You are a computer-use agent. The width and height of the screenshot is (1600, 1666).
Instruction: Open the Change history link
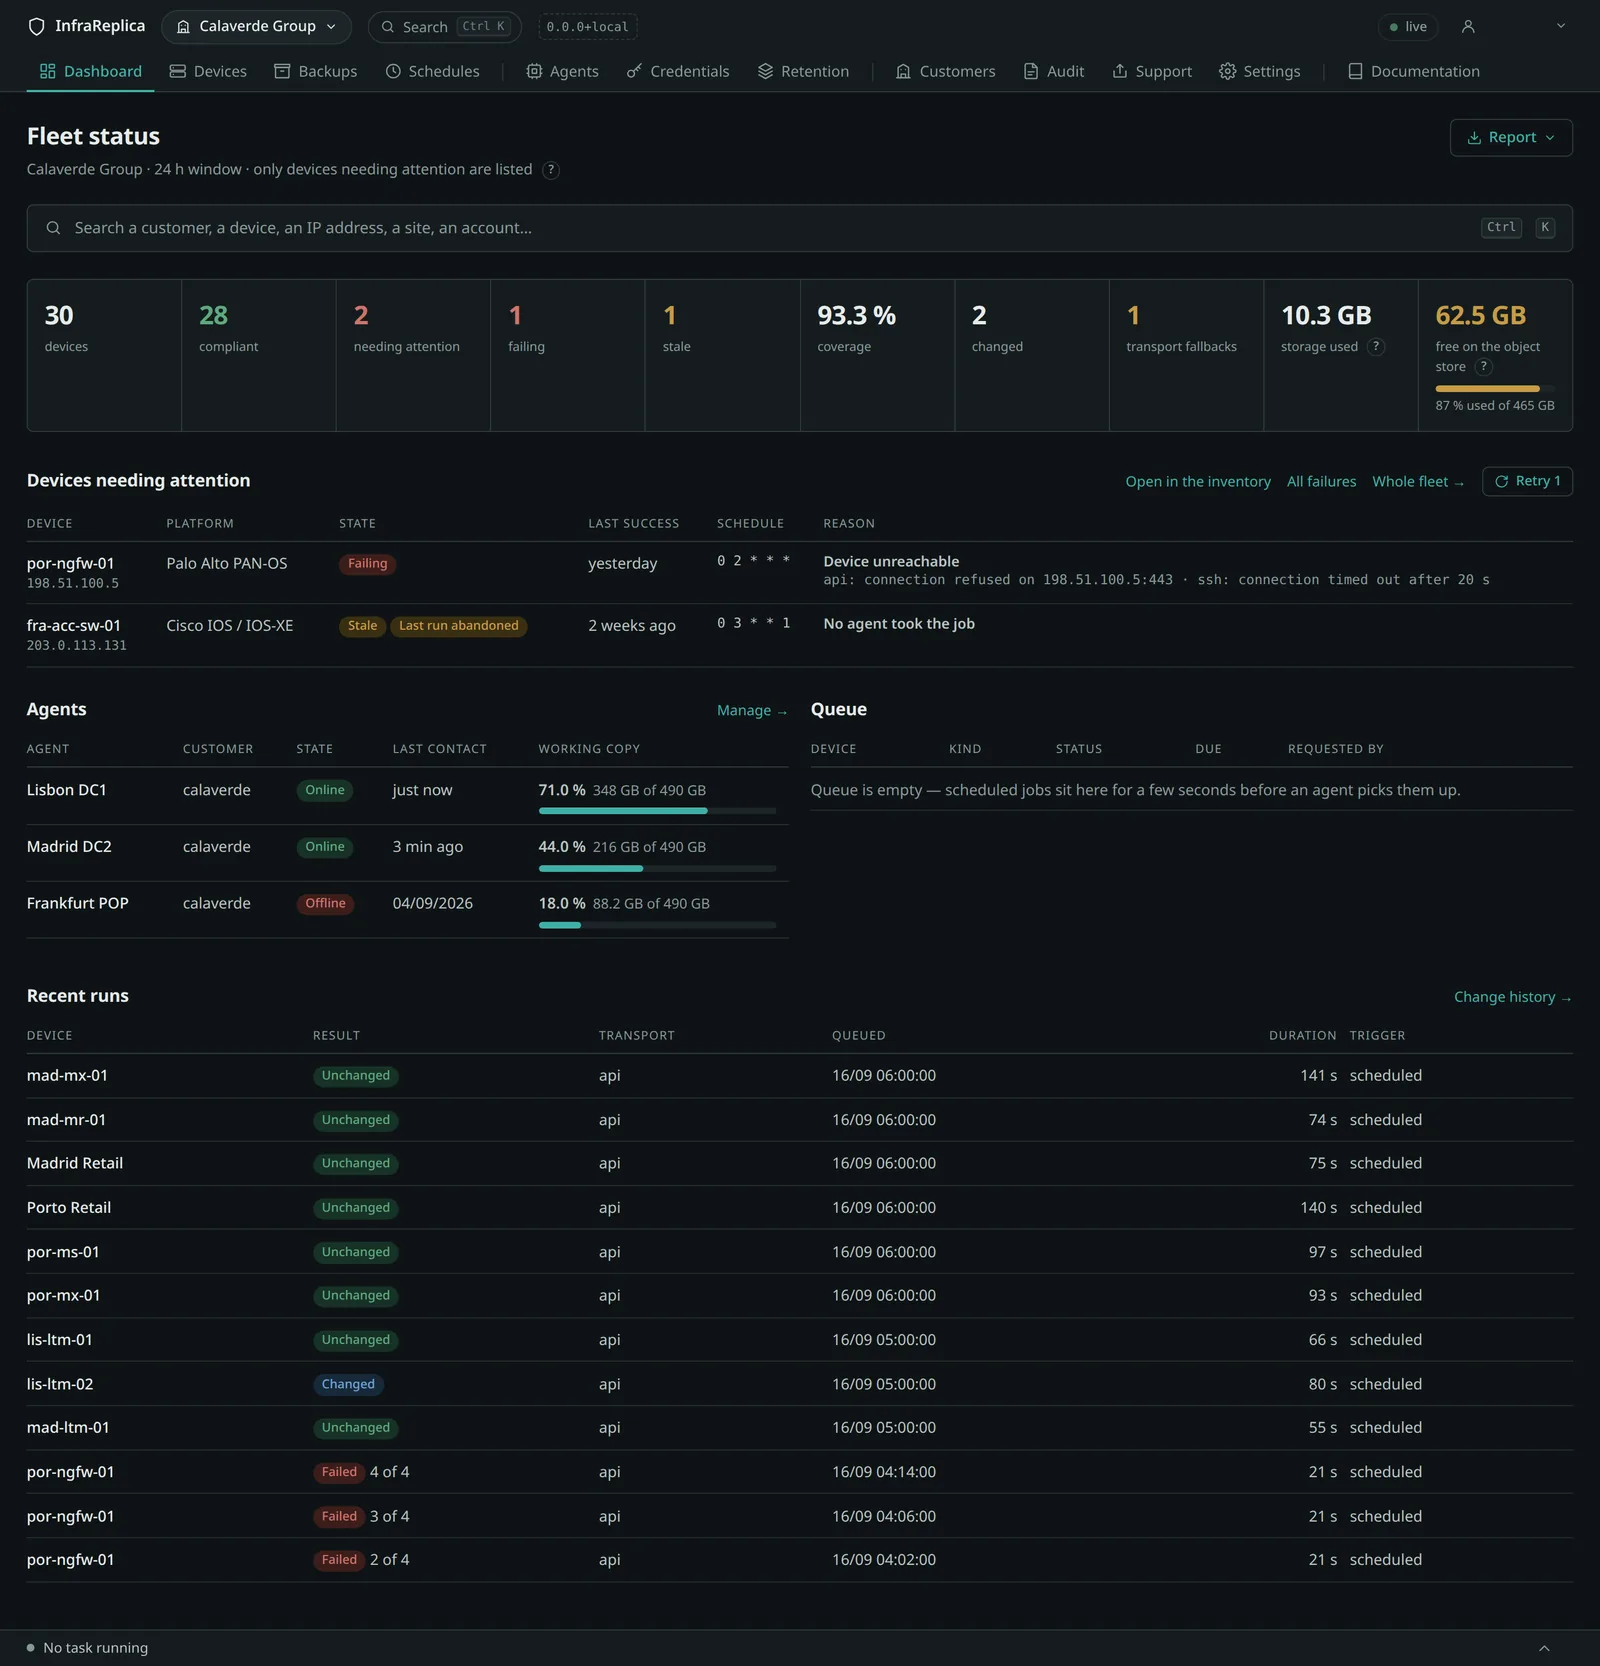tap(1512, 997)
